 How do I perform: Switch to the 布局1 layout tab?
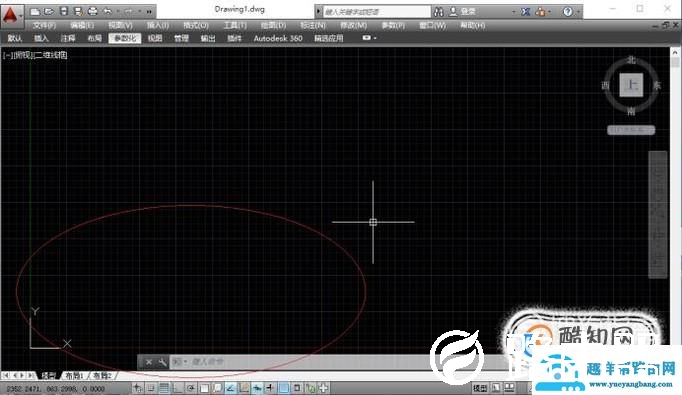point(74,375)
